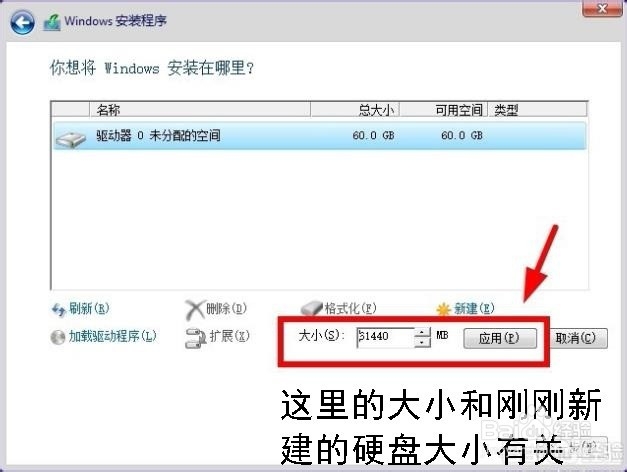Apply the partition size with 应用(P)
Image resolution: width=627 pixels, height=472 pixels.
coord(500,338)
